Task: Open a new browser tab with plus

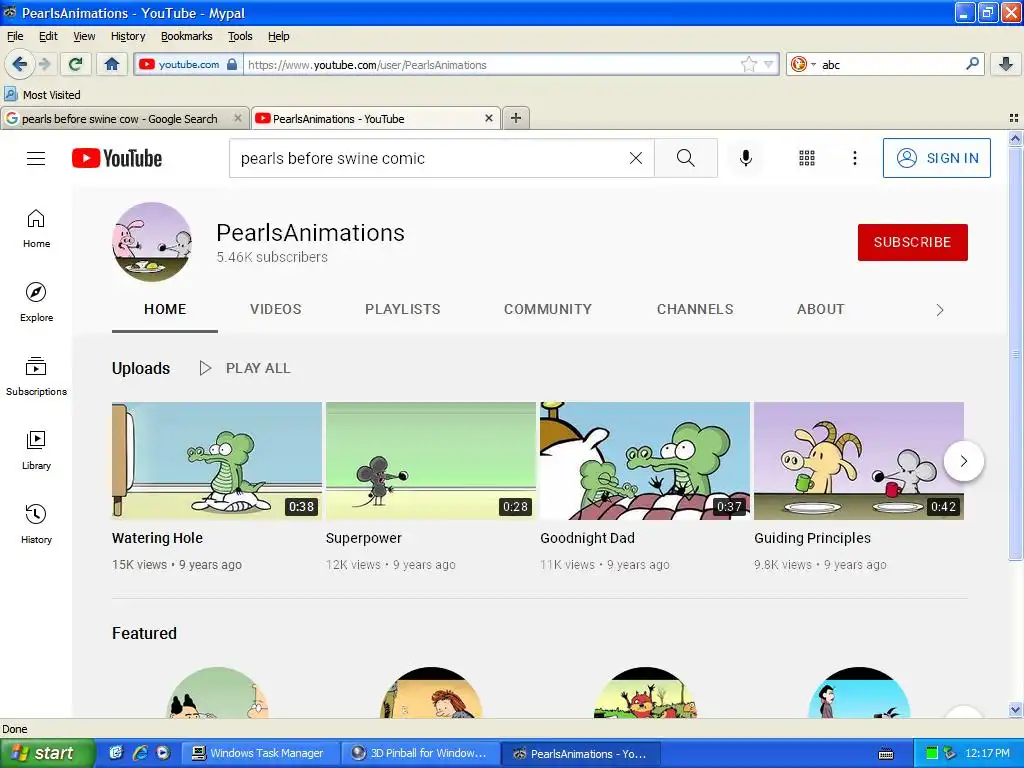Action: [x=516, y=118]
